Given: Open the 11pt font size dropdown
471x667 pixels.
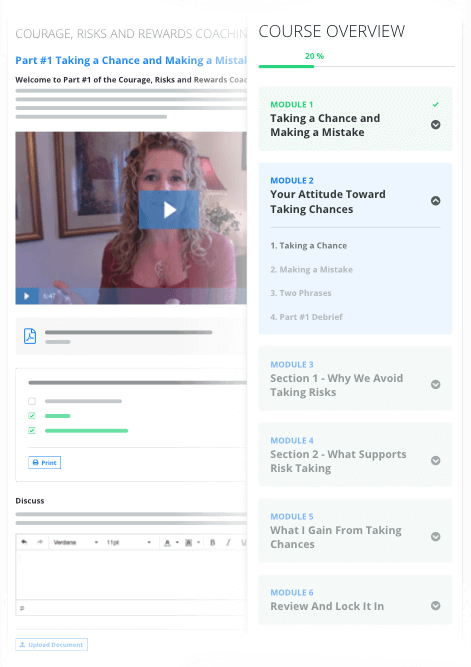Looking at the screenshot, I should pyautogui.click(x=128, y=542).
